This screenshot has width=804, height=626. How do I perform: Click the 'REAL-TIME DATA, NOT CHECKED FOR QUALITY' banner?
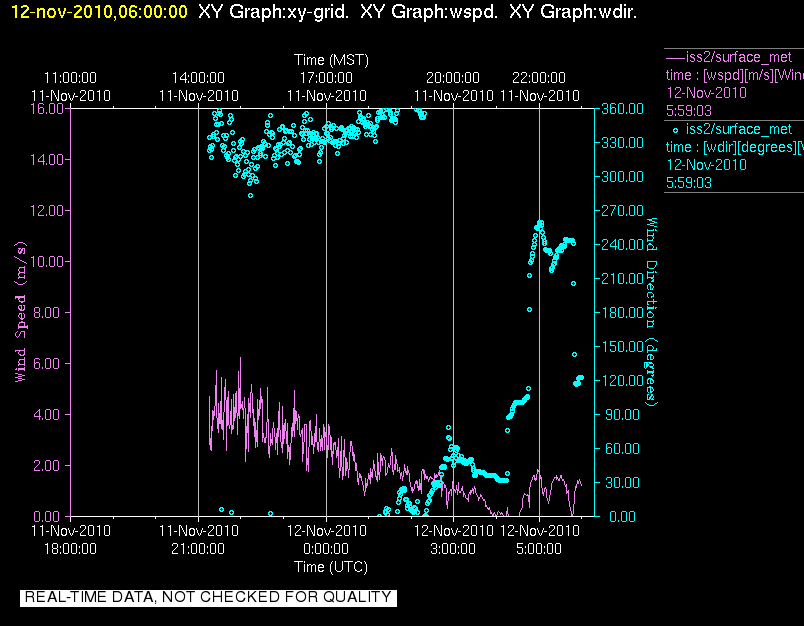208,597
